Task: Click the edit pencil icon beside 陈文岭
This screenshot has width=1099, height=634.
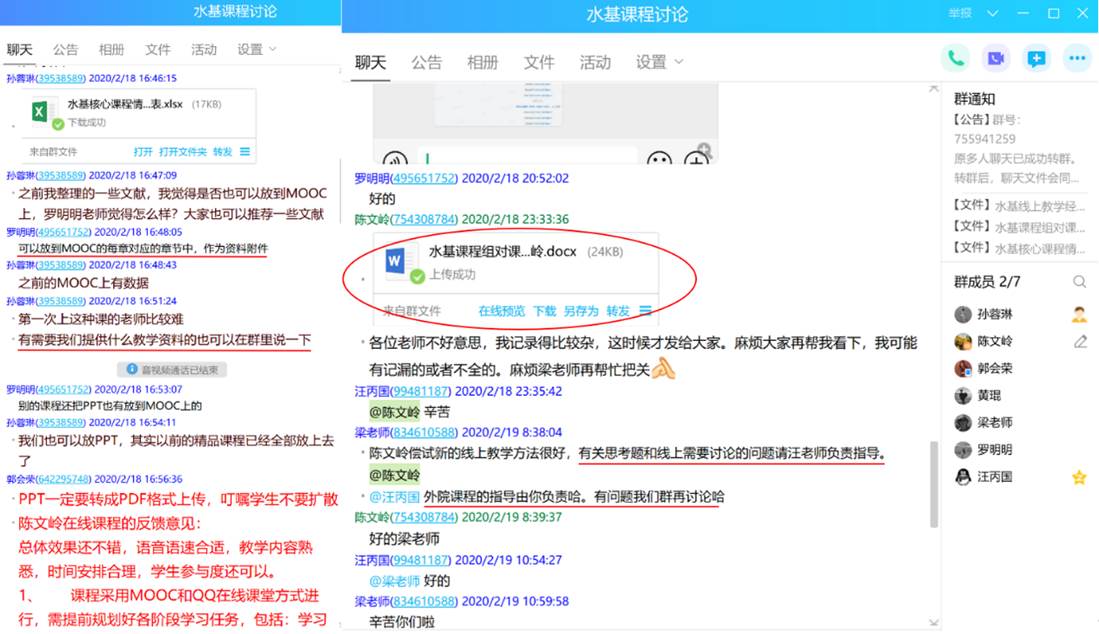Action: [x=1079, y=342]
